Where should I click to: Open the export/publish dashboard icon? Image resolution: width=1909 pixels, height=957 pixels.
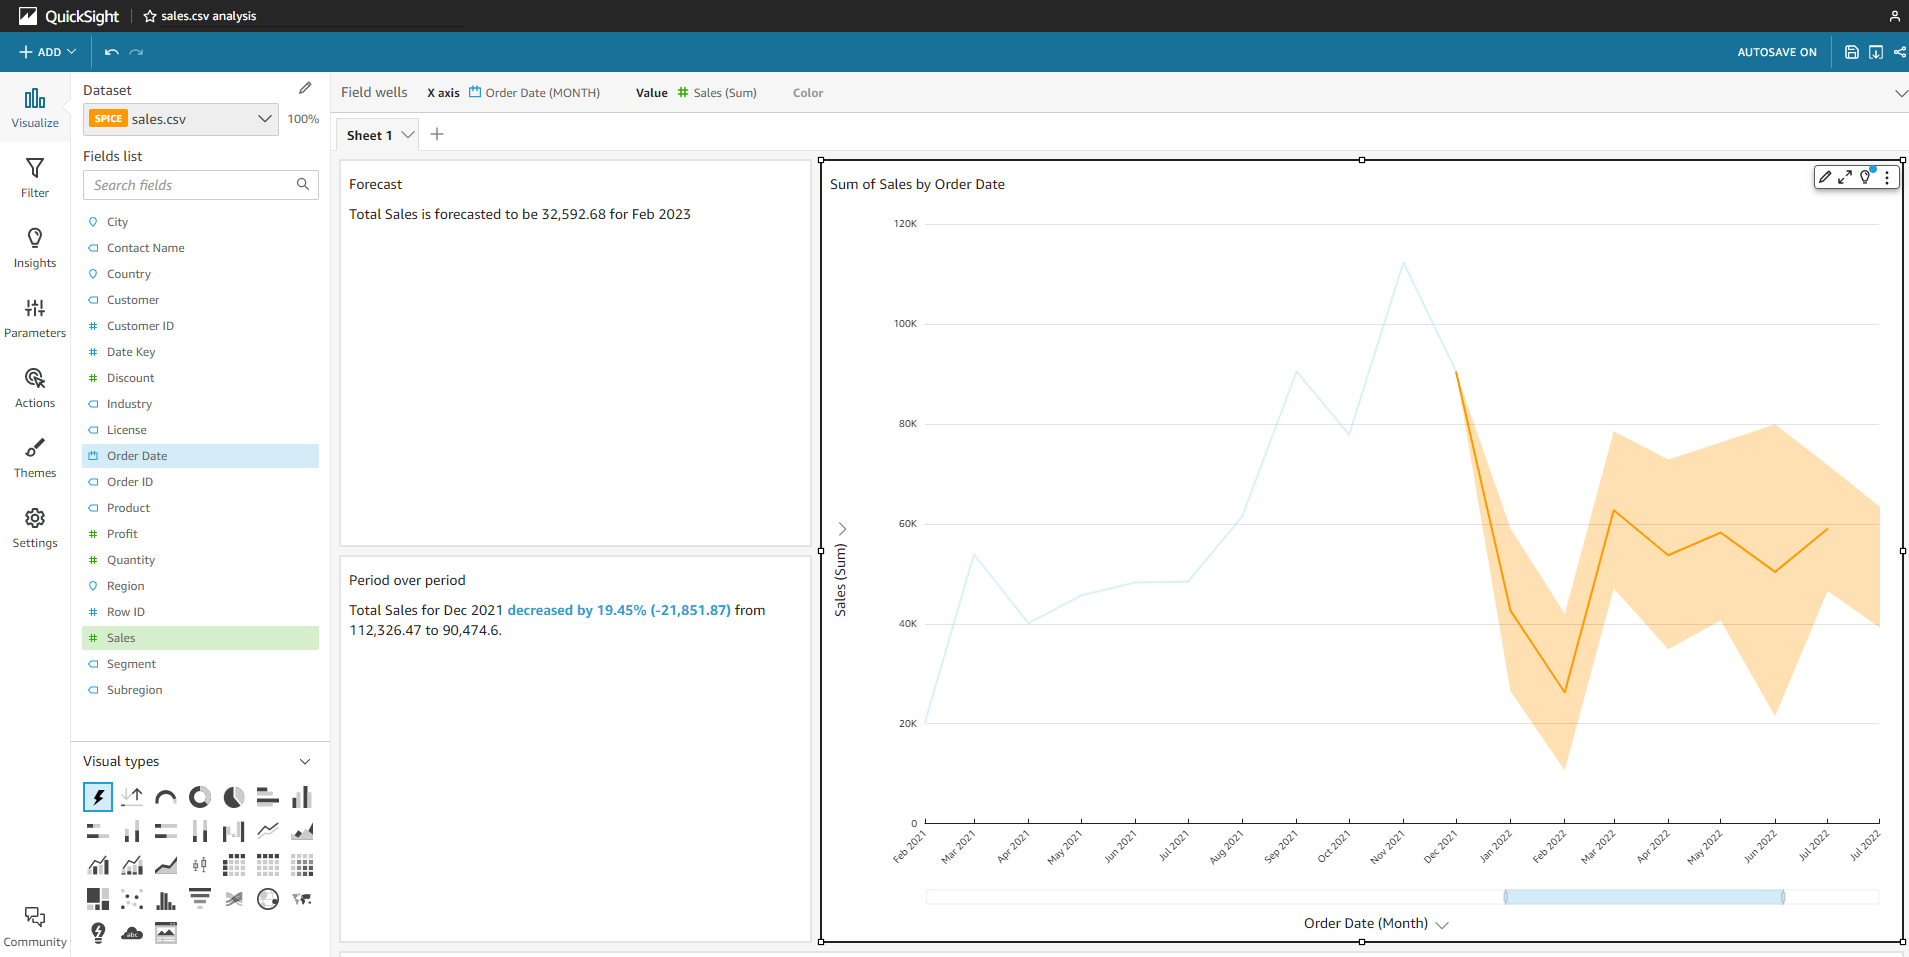pyautogui.click(x=1876, y=52)
